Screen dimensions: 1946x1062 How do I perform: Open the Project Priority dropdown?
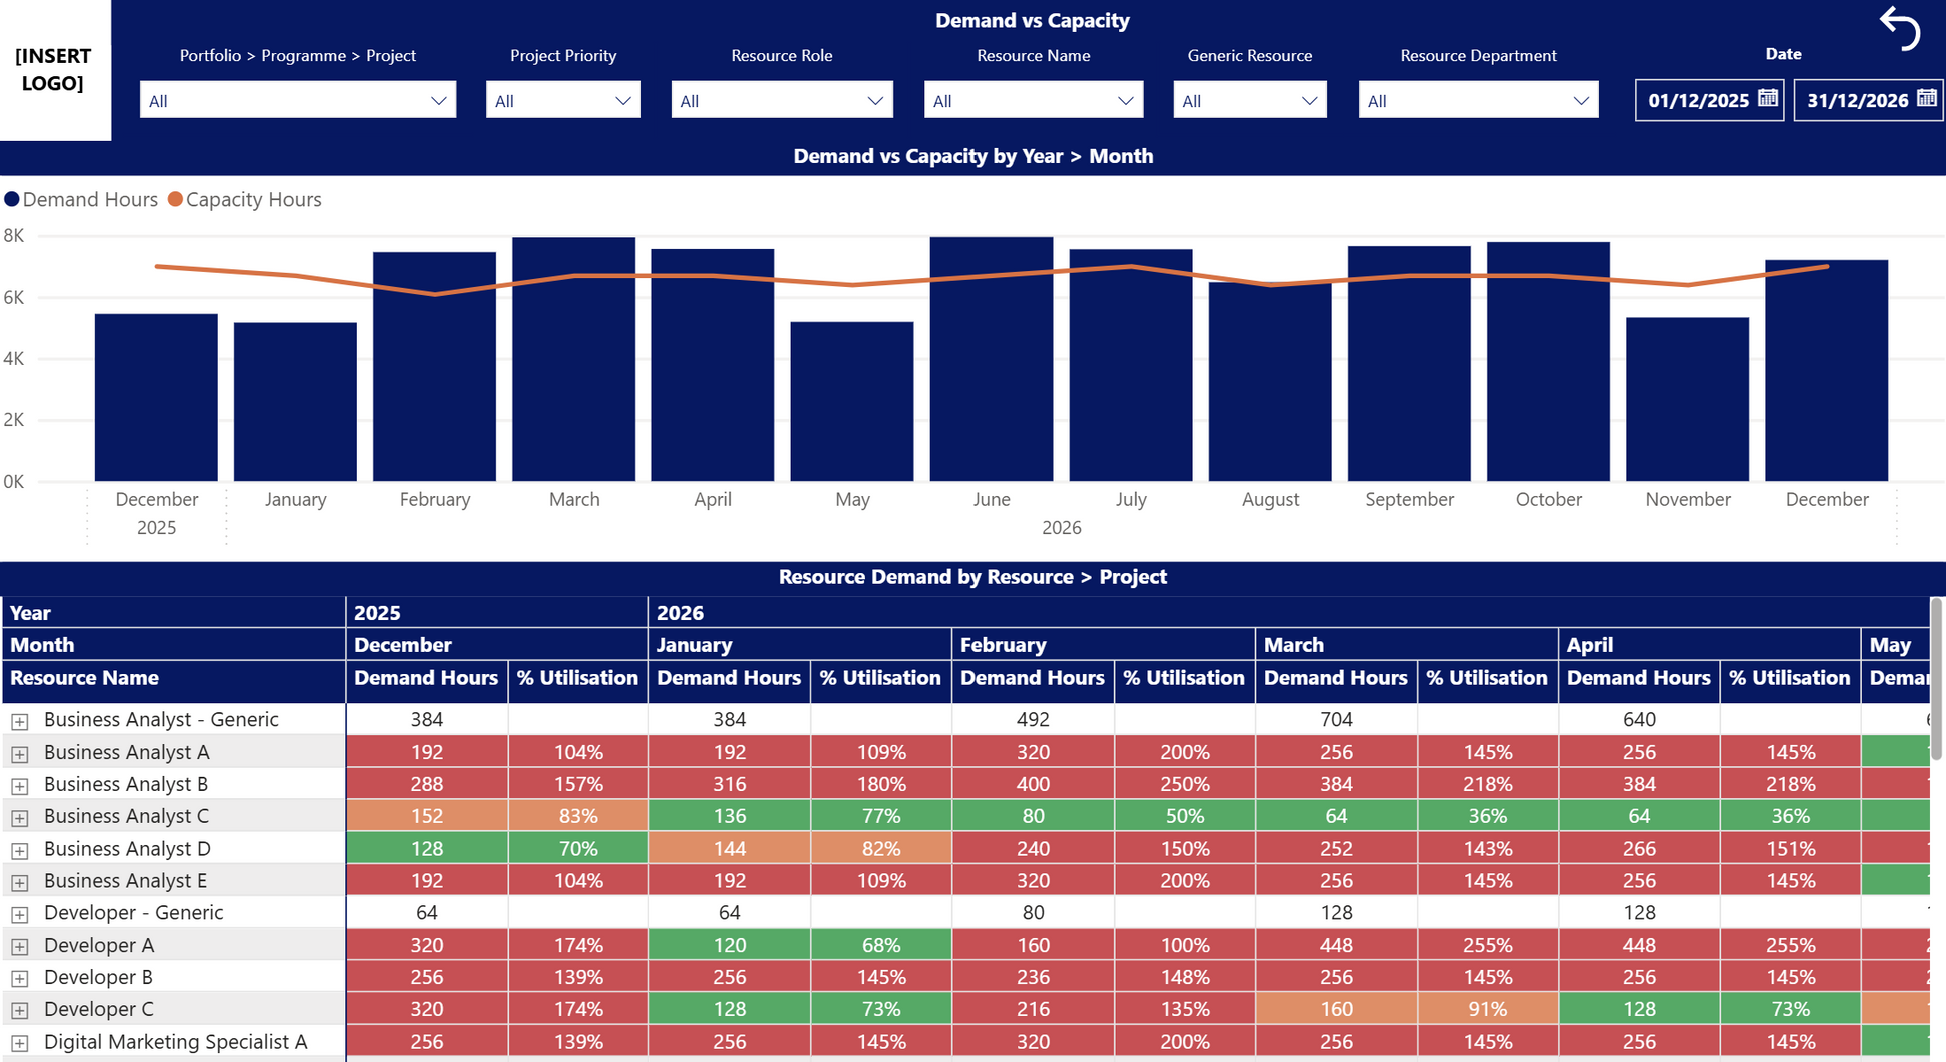tap(562, 100)
